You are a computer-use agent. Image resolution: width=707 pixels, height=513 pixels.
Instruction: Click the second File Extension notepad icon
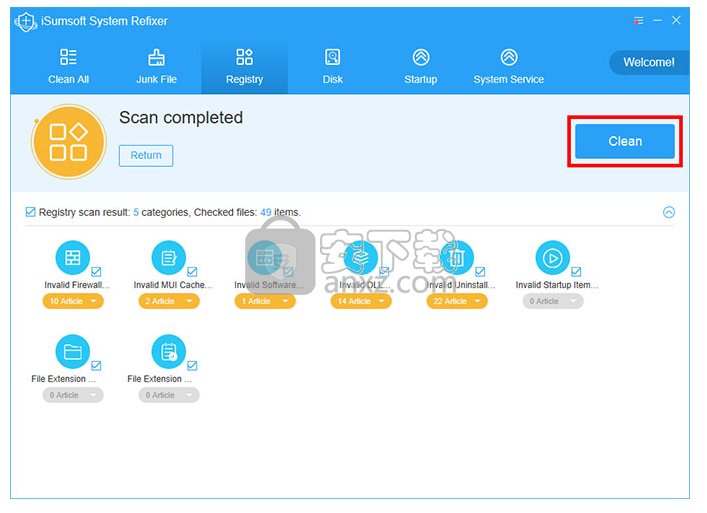169,351
